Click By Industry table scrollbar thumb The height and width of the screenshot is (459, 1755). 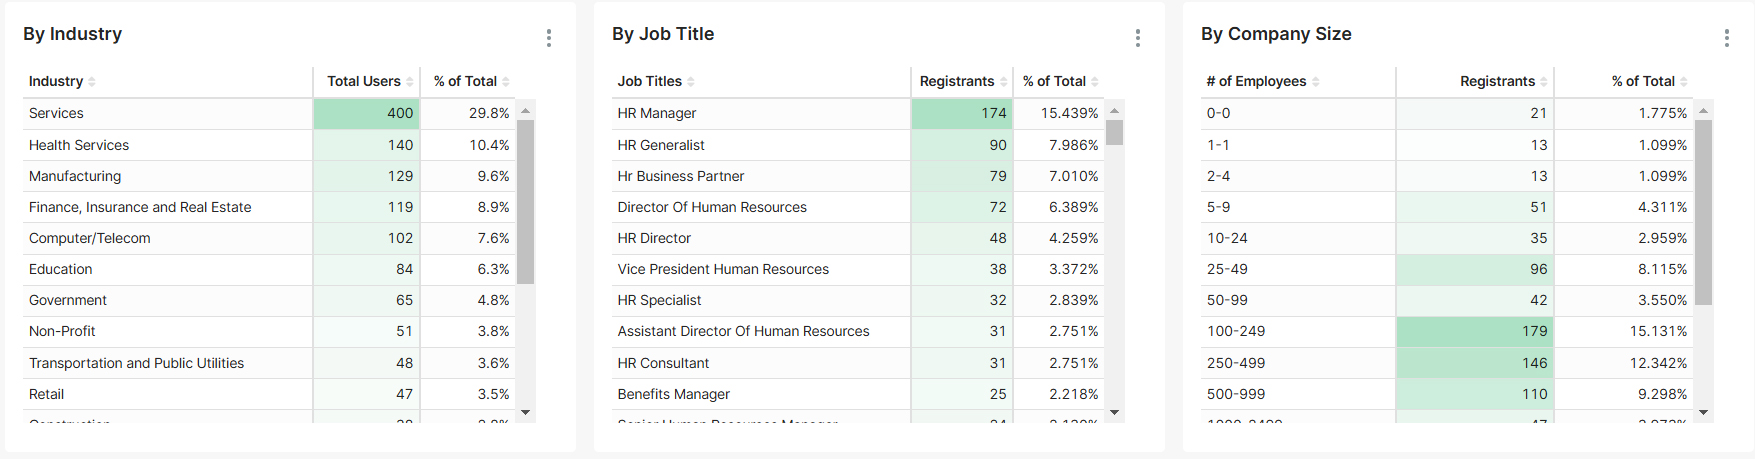tap(526, 202)
